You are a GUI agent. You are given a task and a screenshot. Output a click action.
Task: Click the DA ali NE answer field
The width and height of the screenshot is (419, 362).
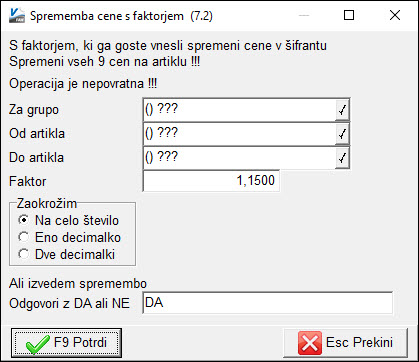[x=267, y=303]
